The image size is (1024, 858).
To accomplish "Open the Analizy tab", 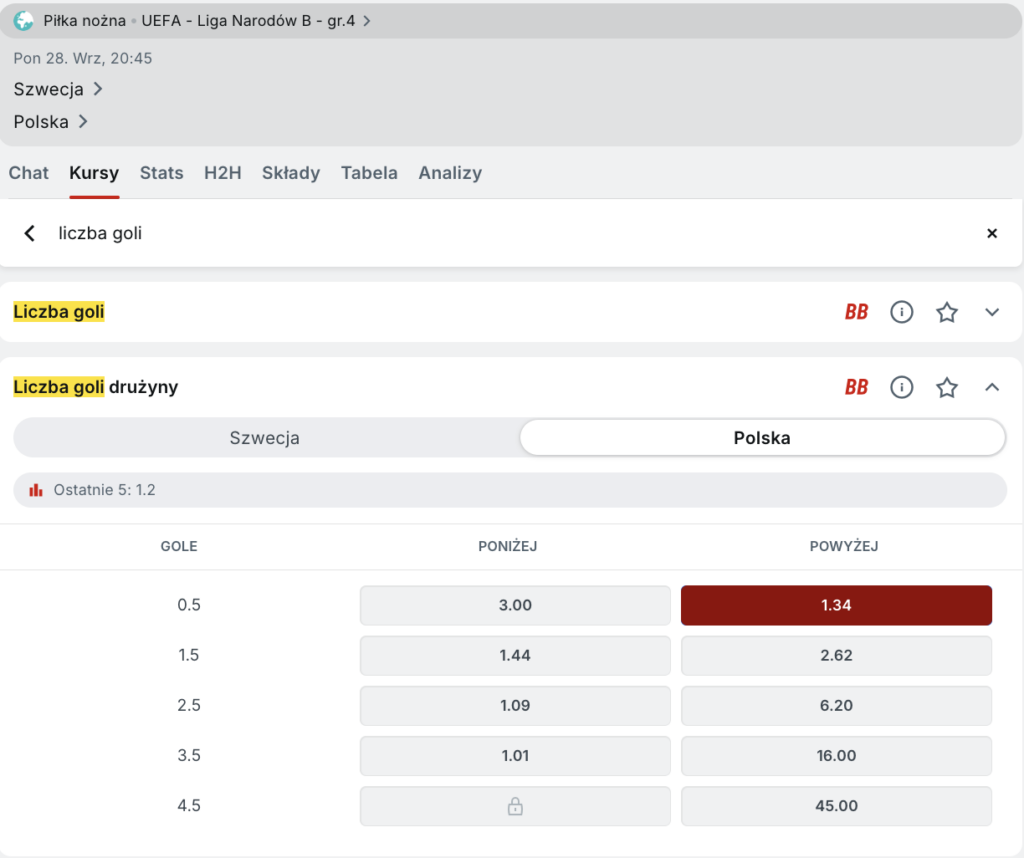I will 450,173.
